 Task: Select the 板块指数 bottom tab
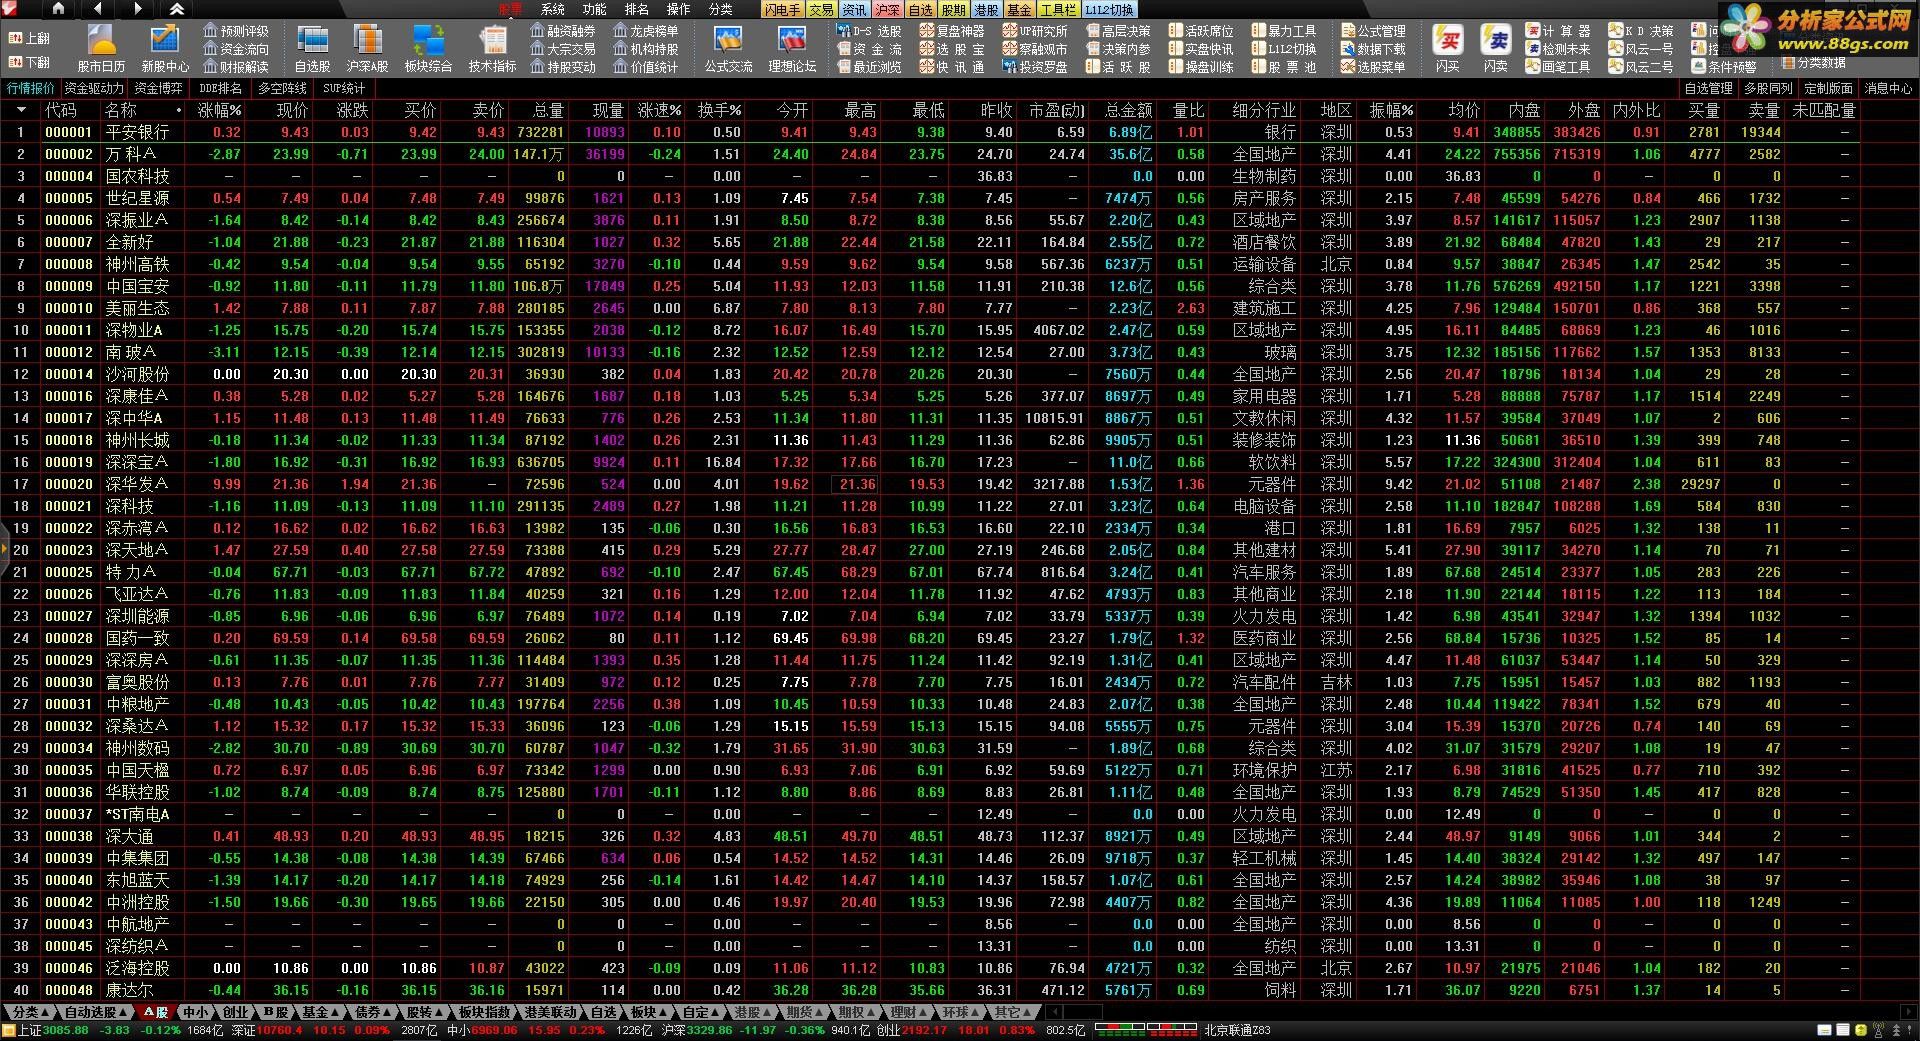[x=485, y=1012]
